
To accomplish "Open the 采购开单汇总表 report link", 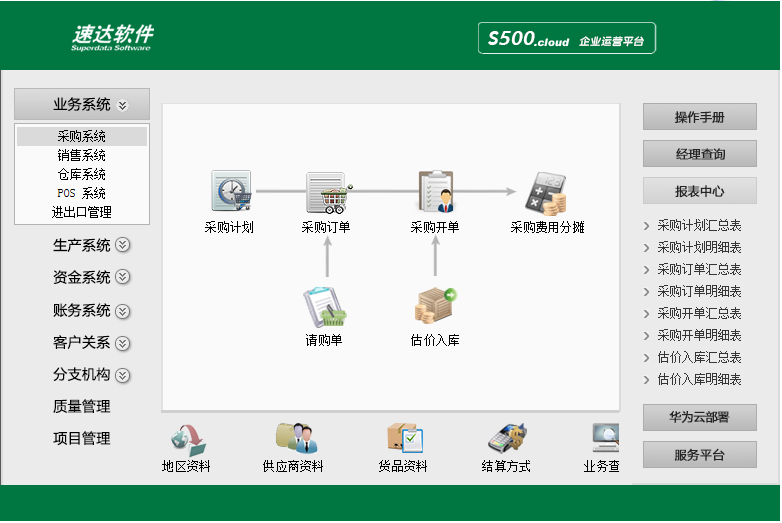I will [699, 313].
